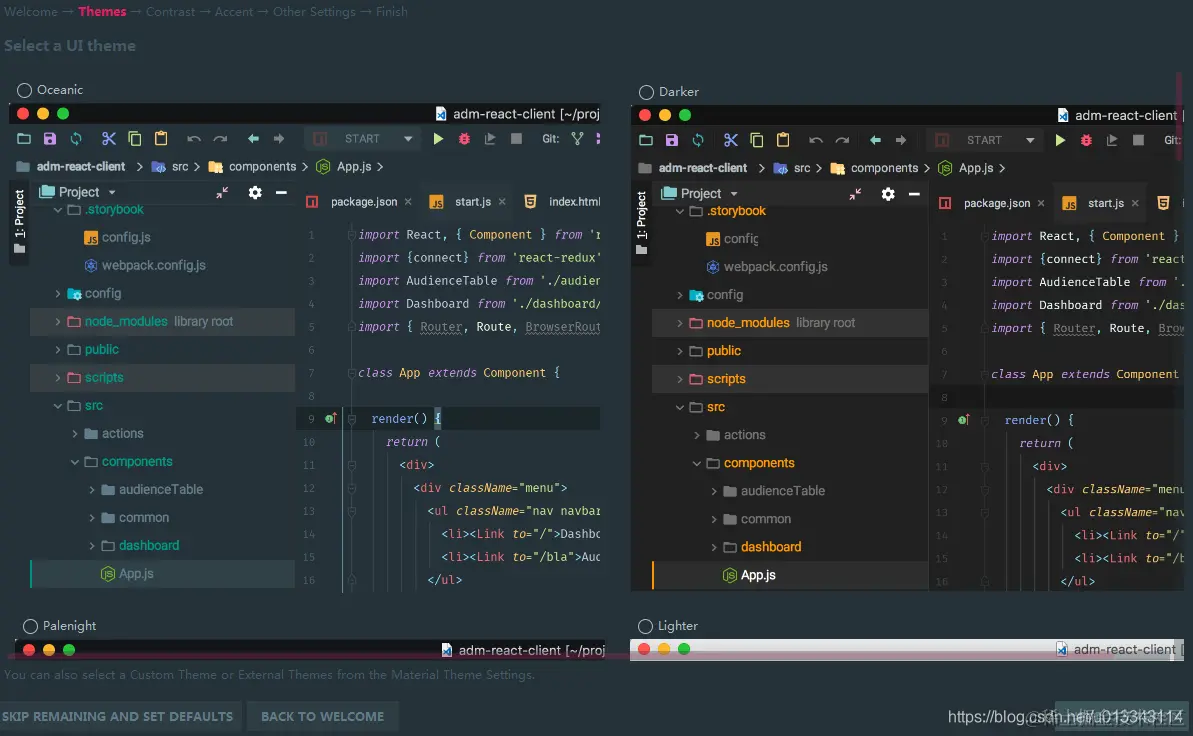The width and height of the screenshot is (1193, 736).
Task: Click the redo icon in Oceanic toolbar
Action: [x=221, y=139]
